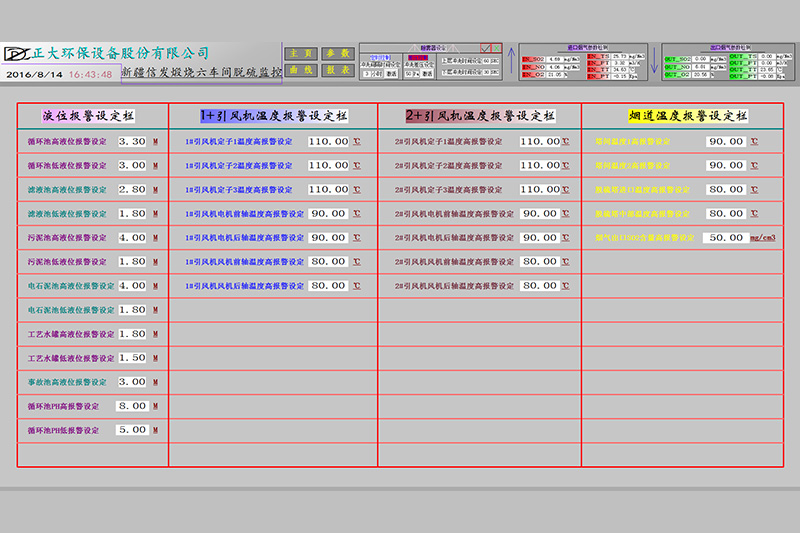Image resolution: width=800 pixels, height=533 pixels.
Task: Edit 电石泥池低液位报警设定 value 1.80
Action: click(132, 310)
